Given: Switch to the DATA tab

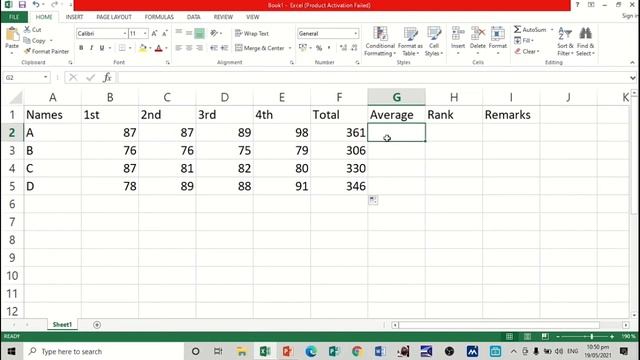Looking at the screenshot, I should (x=193, y=17).
